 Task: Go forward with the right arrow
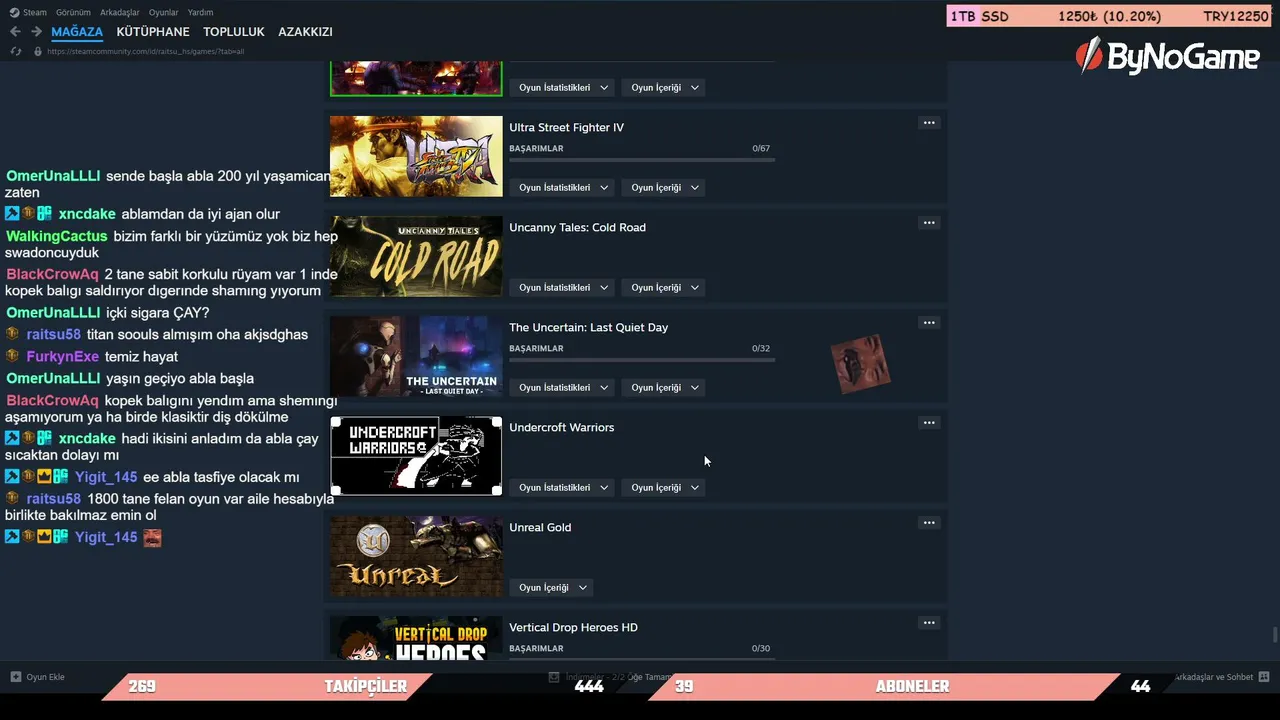coord(36,32)
